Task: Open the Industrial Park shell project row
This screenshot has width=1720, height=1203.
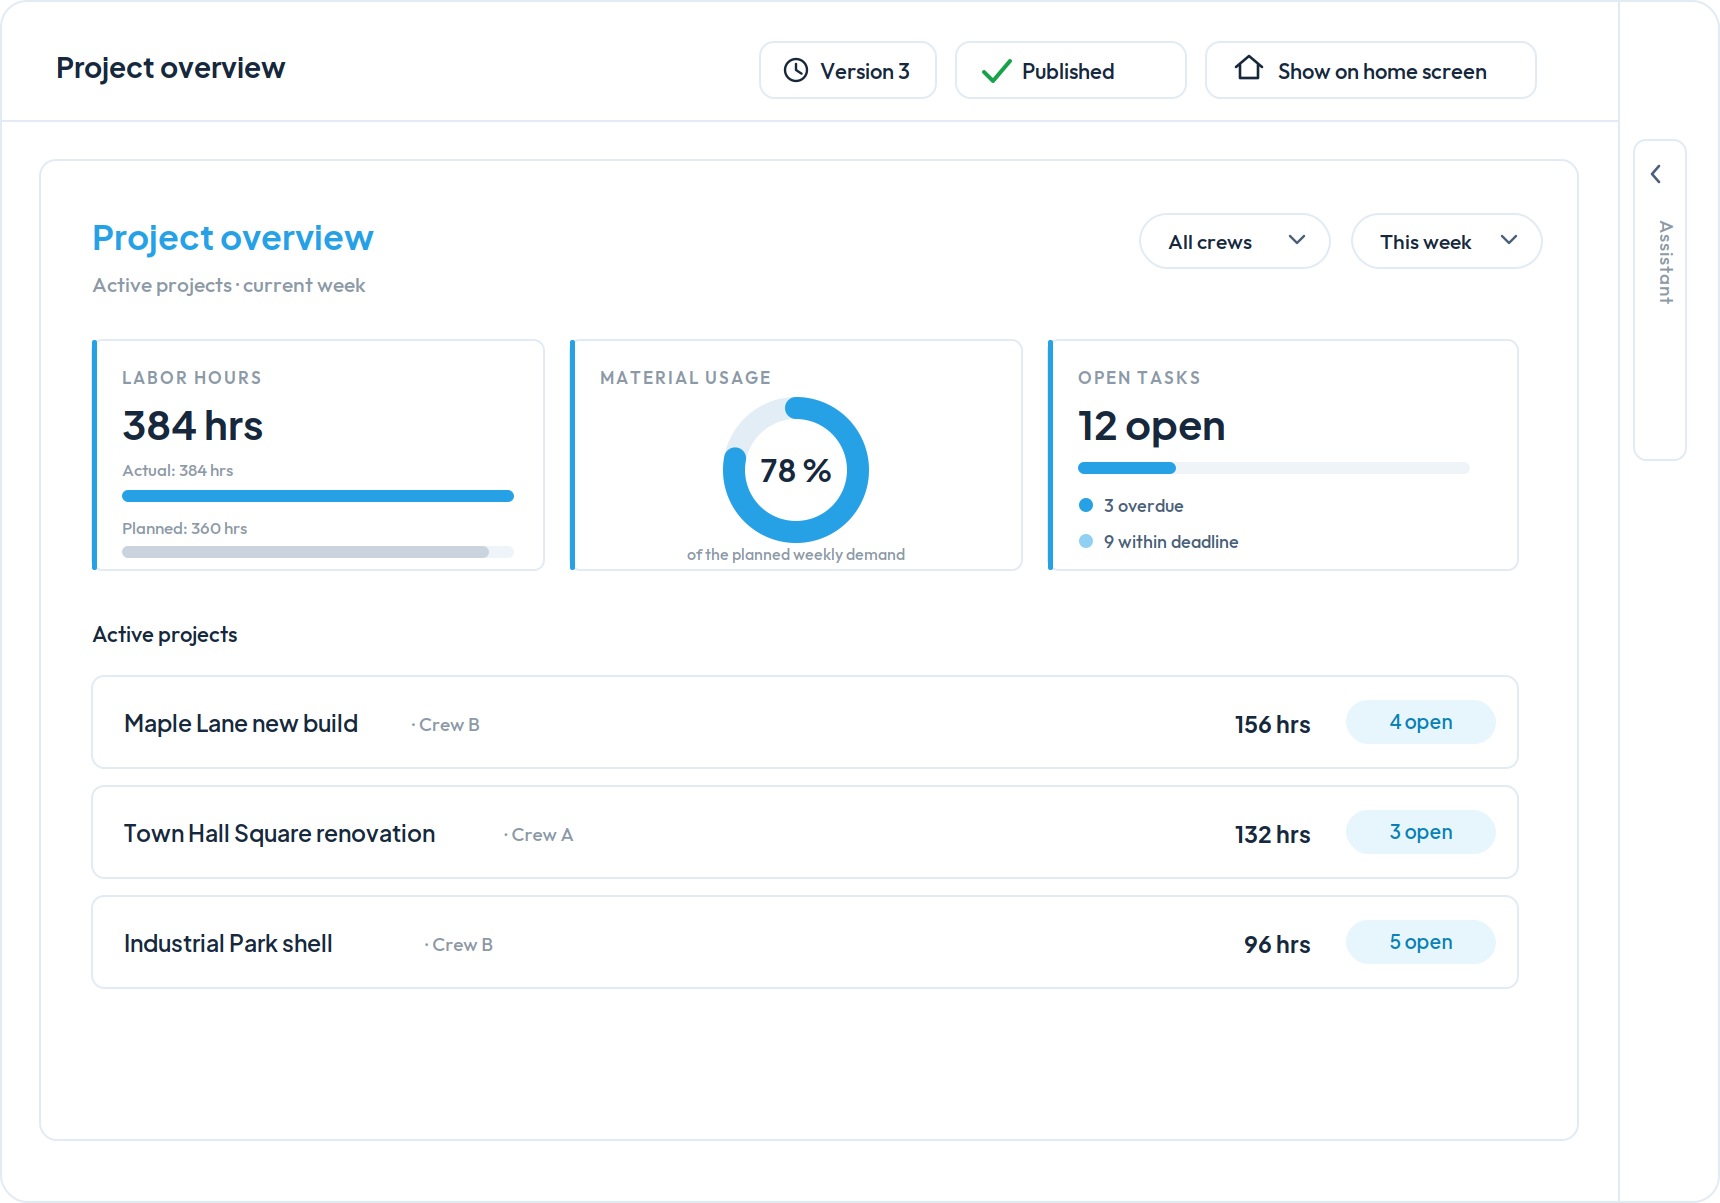Action: 805,942
